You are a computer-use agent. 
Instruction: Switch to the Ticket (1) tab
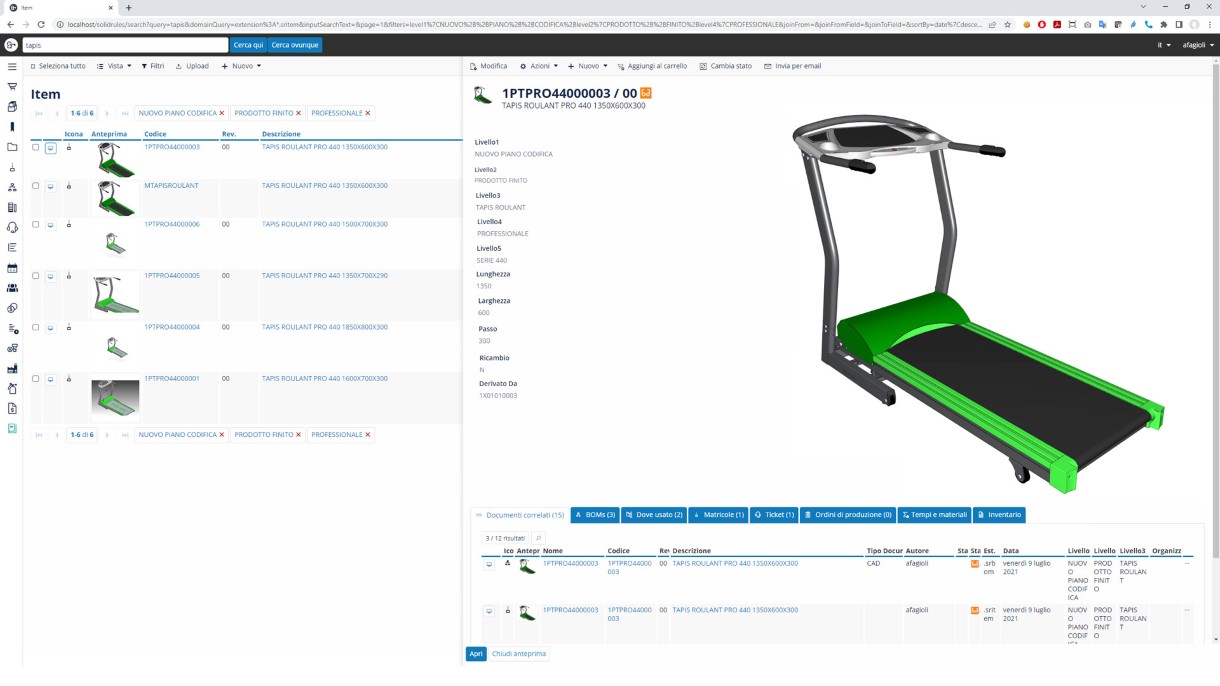pos(773,515)
